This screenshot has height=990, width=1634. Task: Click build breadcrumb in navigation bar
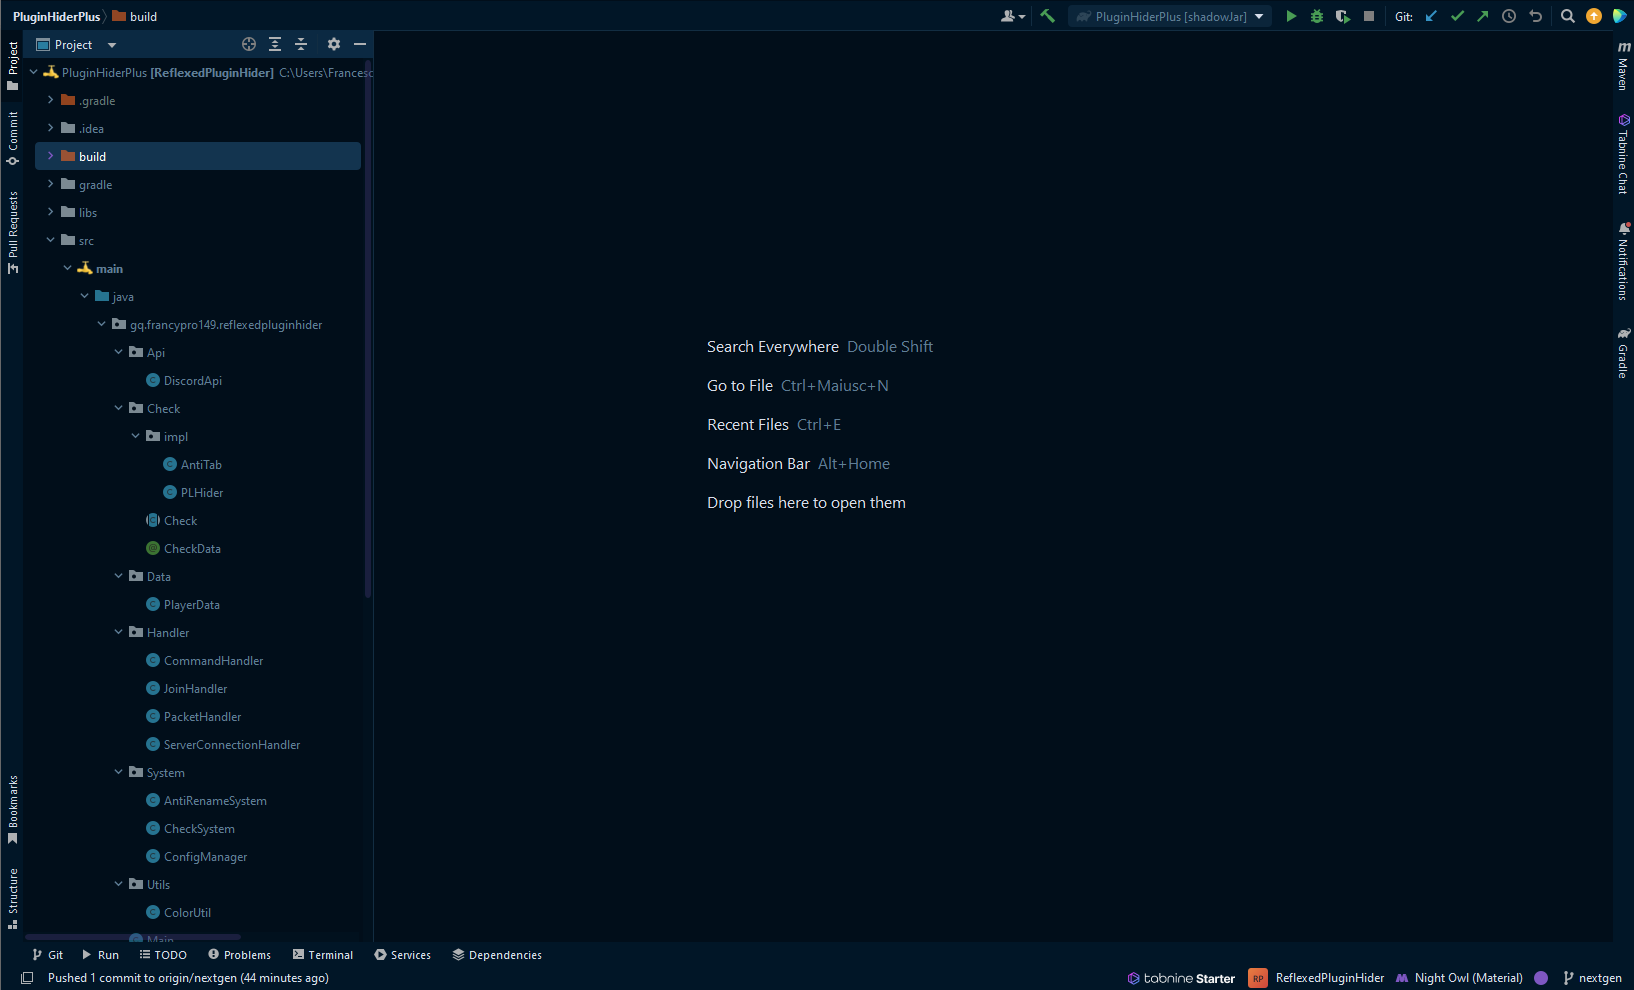click(x=134, y=16)
